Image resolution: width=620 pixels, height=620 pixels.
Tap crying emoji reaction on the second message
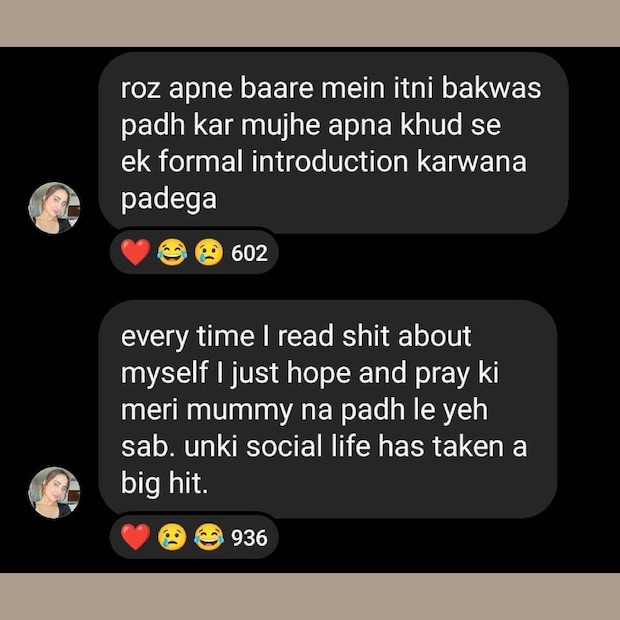(172, 537)
